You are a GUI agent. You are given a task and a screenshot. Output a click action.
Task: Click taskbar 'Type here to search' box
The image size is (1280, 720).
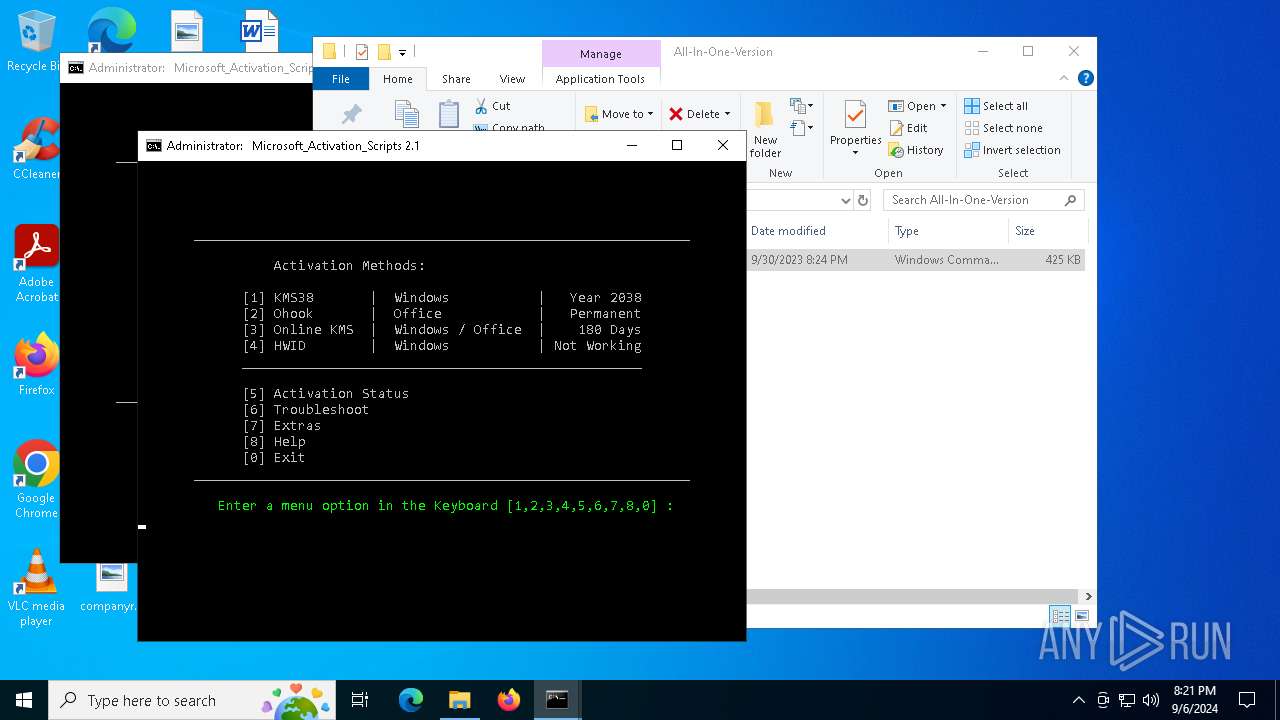click(192, 700)
